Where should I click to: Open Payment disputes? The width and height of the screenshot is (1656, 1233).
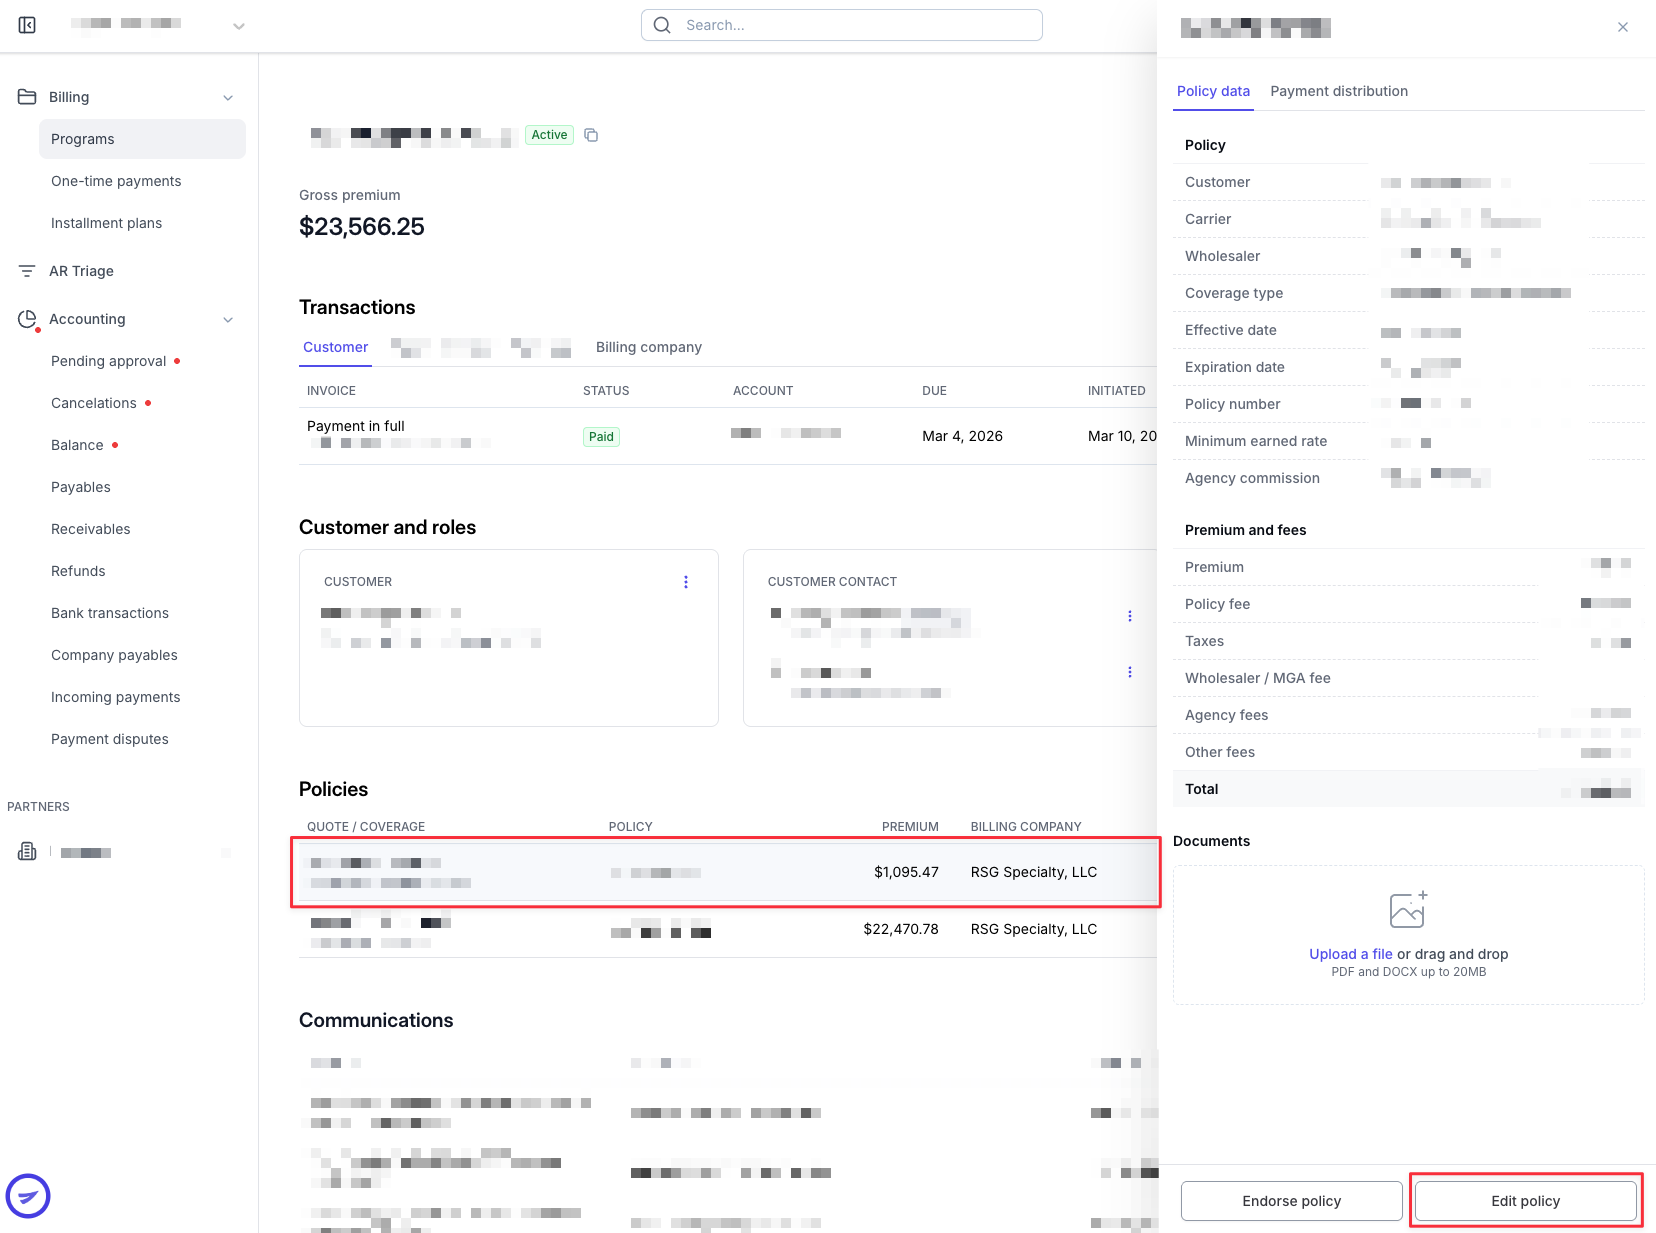(109, 739)
